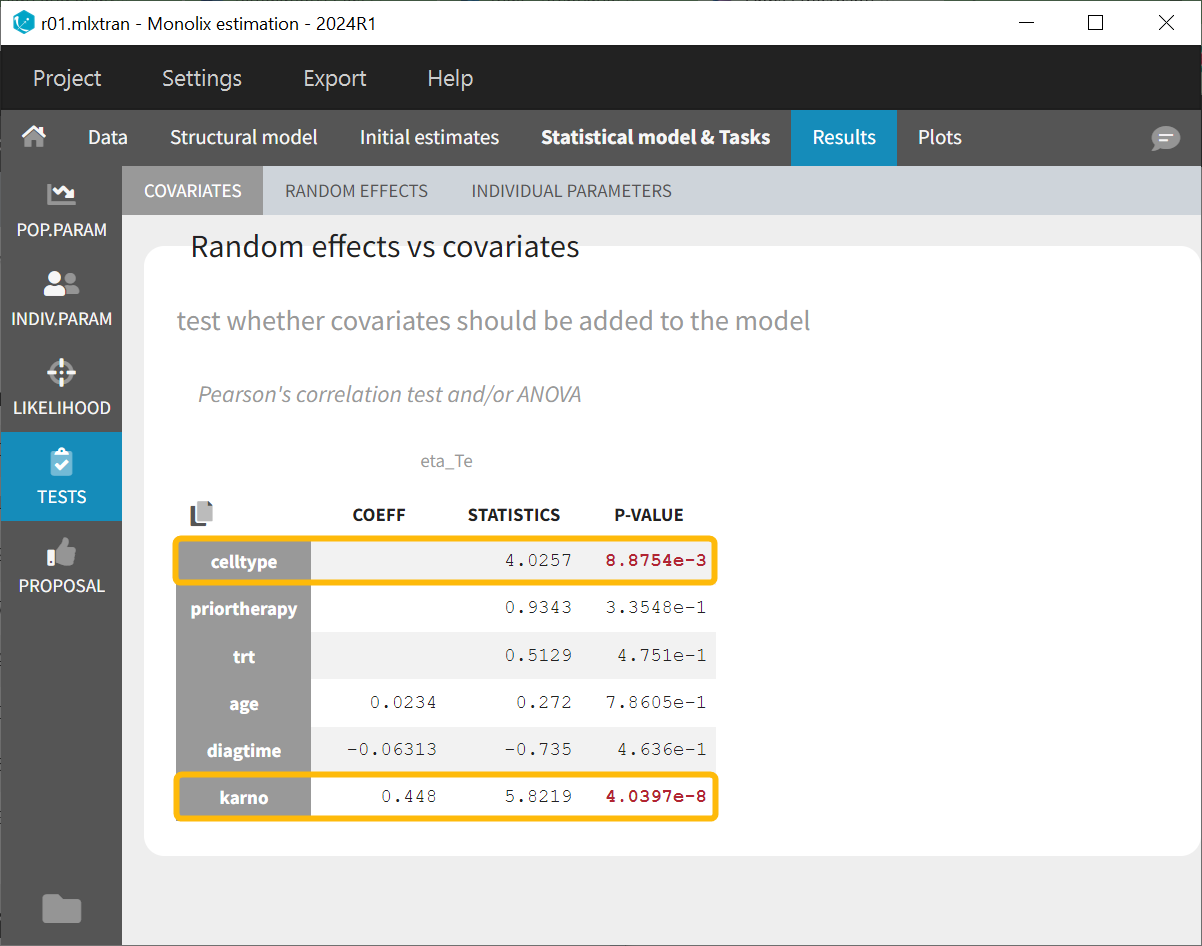Viewport: 1202px width, 946px height.
Task: Open Statistical model & Tasks tab
Action: coord(655,138)
